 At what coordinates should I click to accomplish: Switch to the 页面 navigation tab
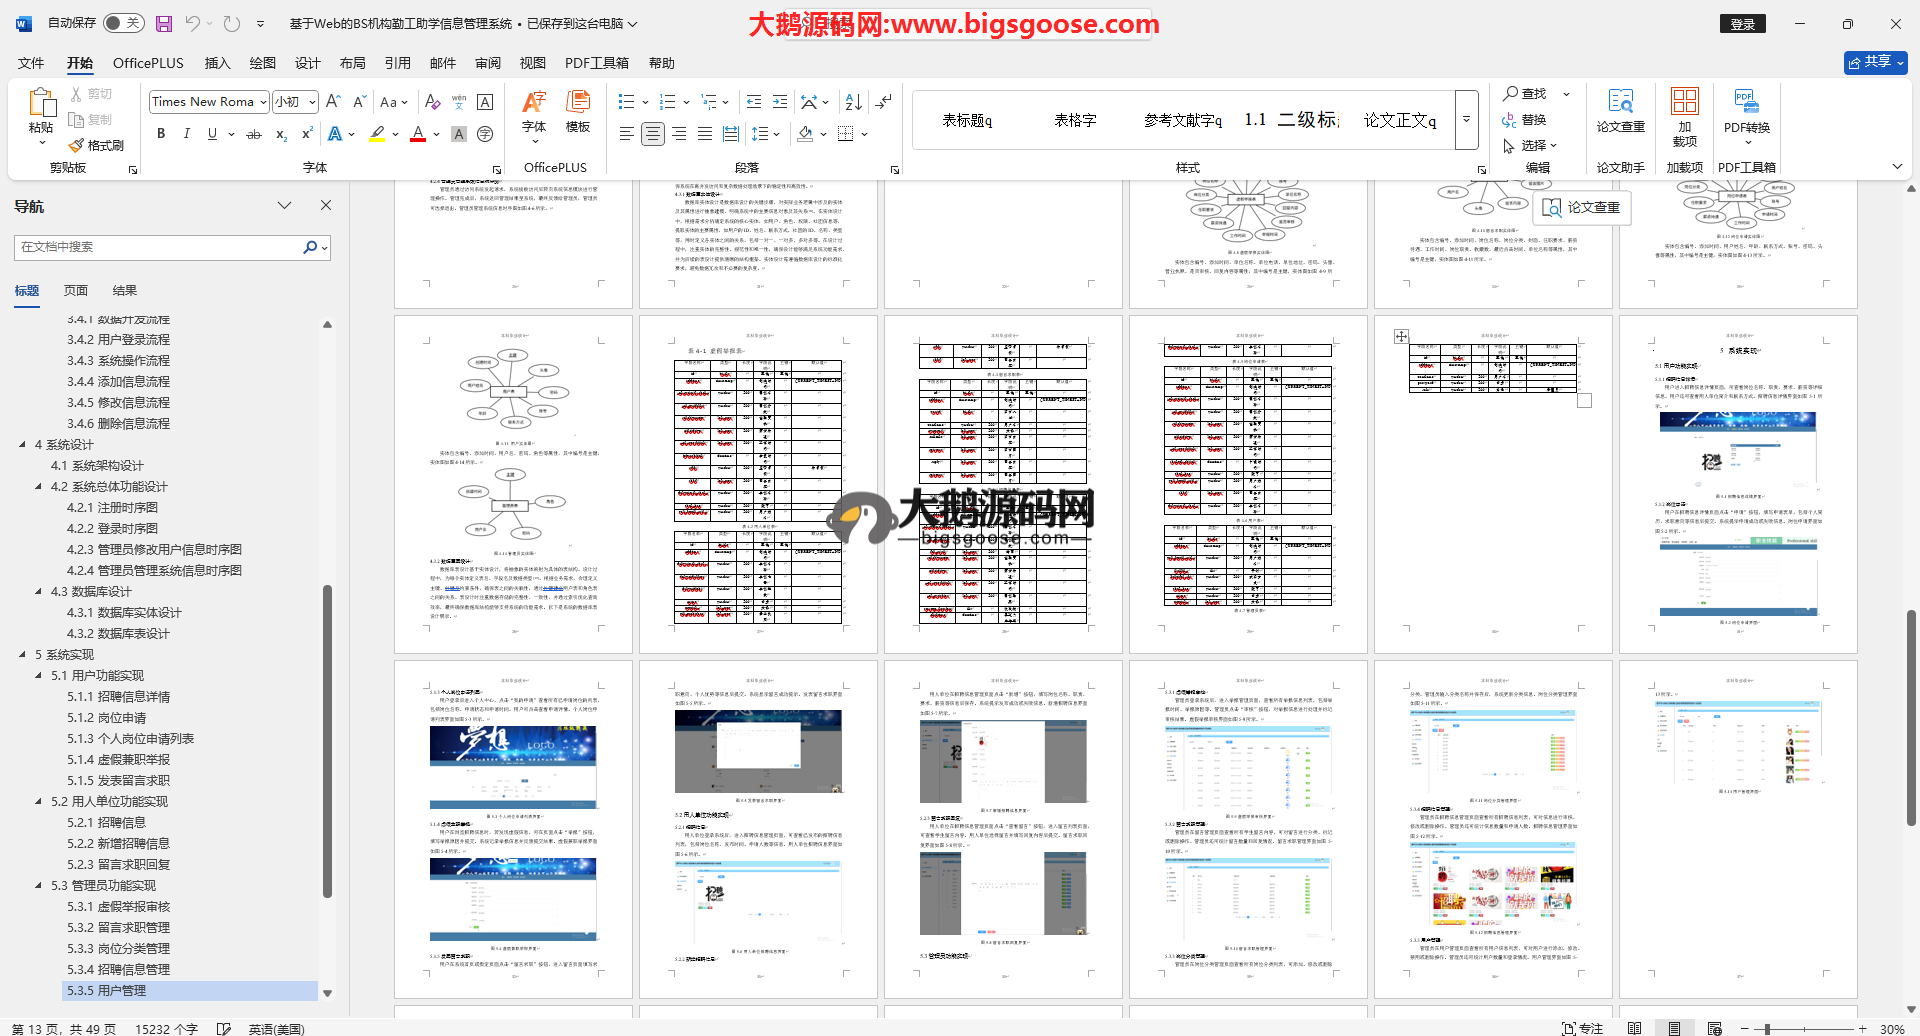(x=76, y=291)
